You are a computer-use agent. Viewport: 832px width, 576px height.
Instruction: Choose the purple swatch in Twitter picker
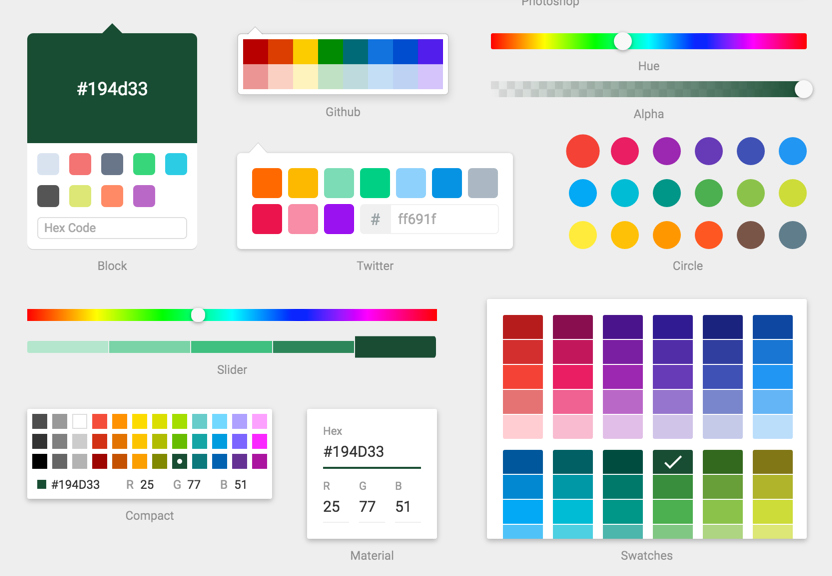pyautogui.click(x=339, y=219)
